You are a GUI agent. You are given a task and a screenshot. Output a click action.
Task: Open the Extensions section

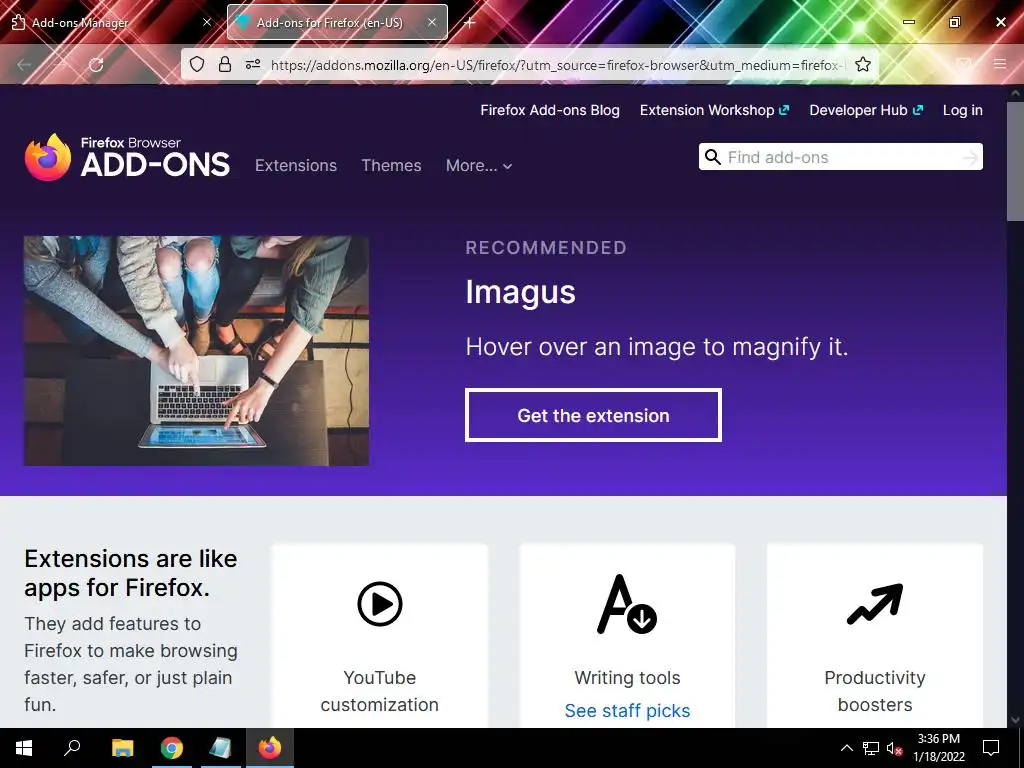coord(296,165)
